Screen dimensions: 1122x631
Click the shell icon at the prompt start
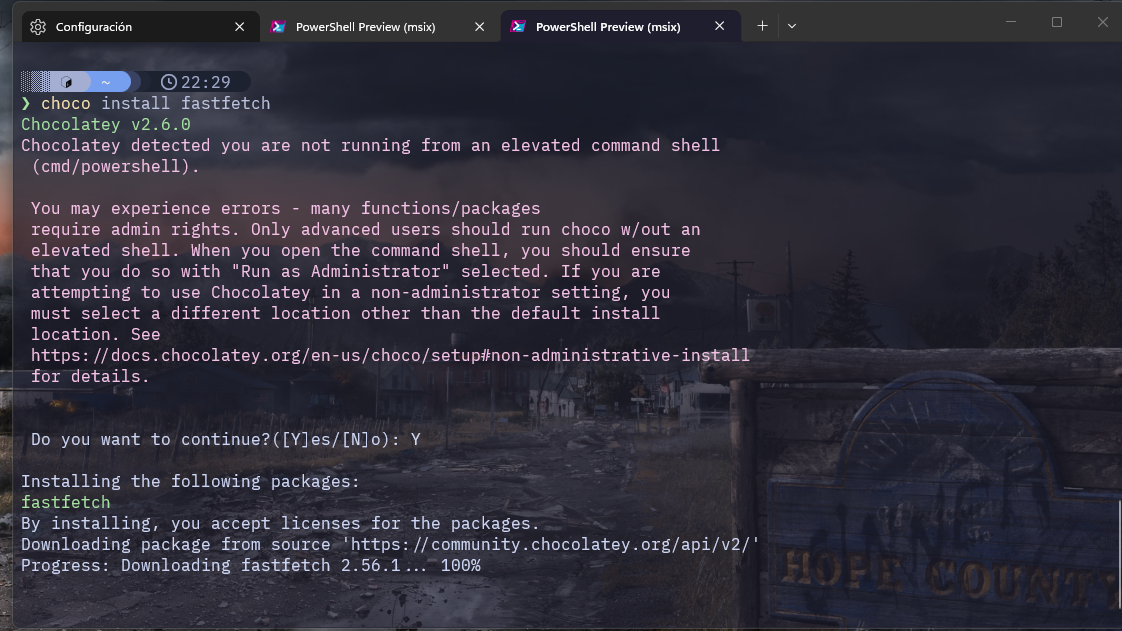[65, 81]
